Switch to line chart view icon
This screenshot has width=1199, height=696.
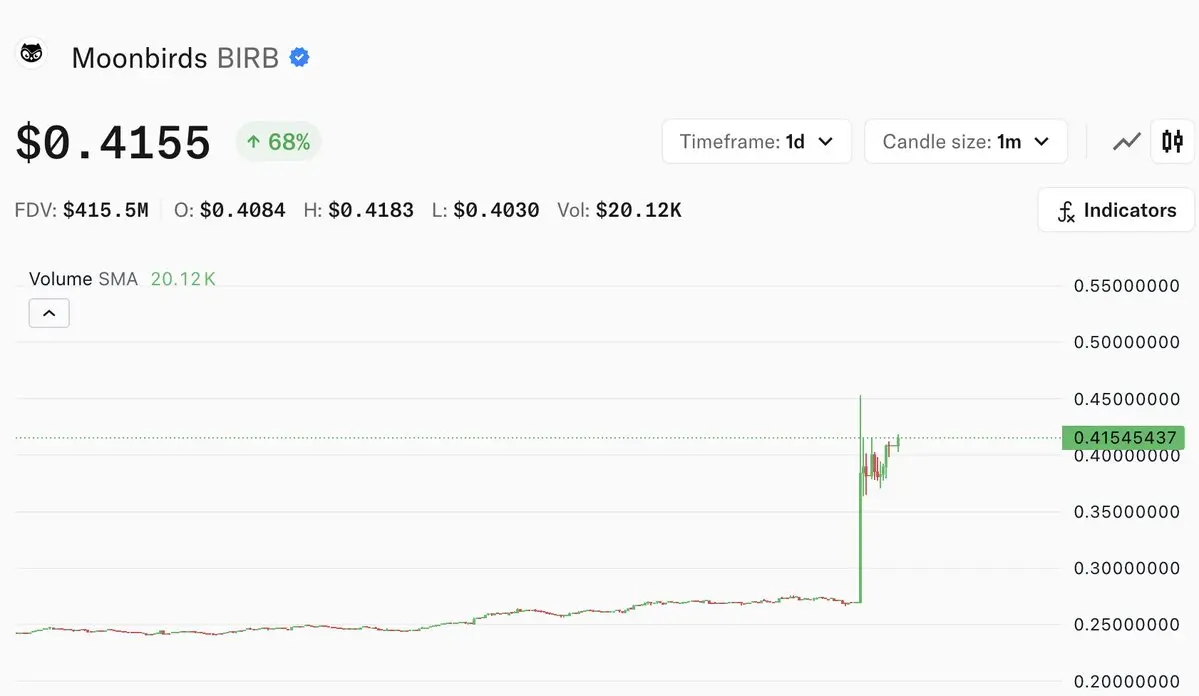1126,141
